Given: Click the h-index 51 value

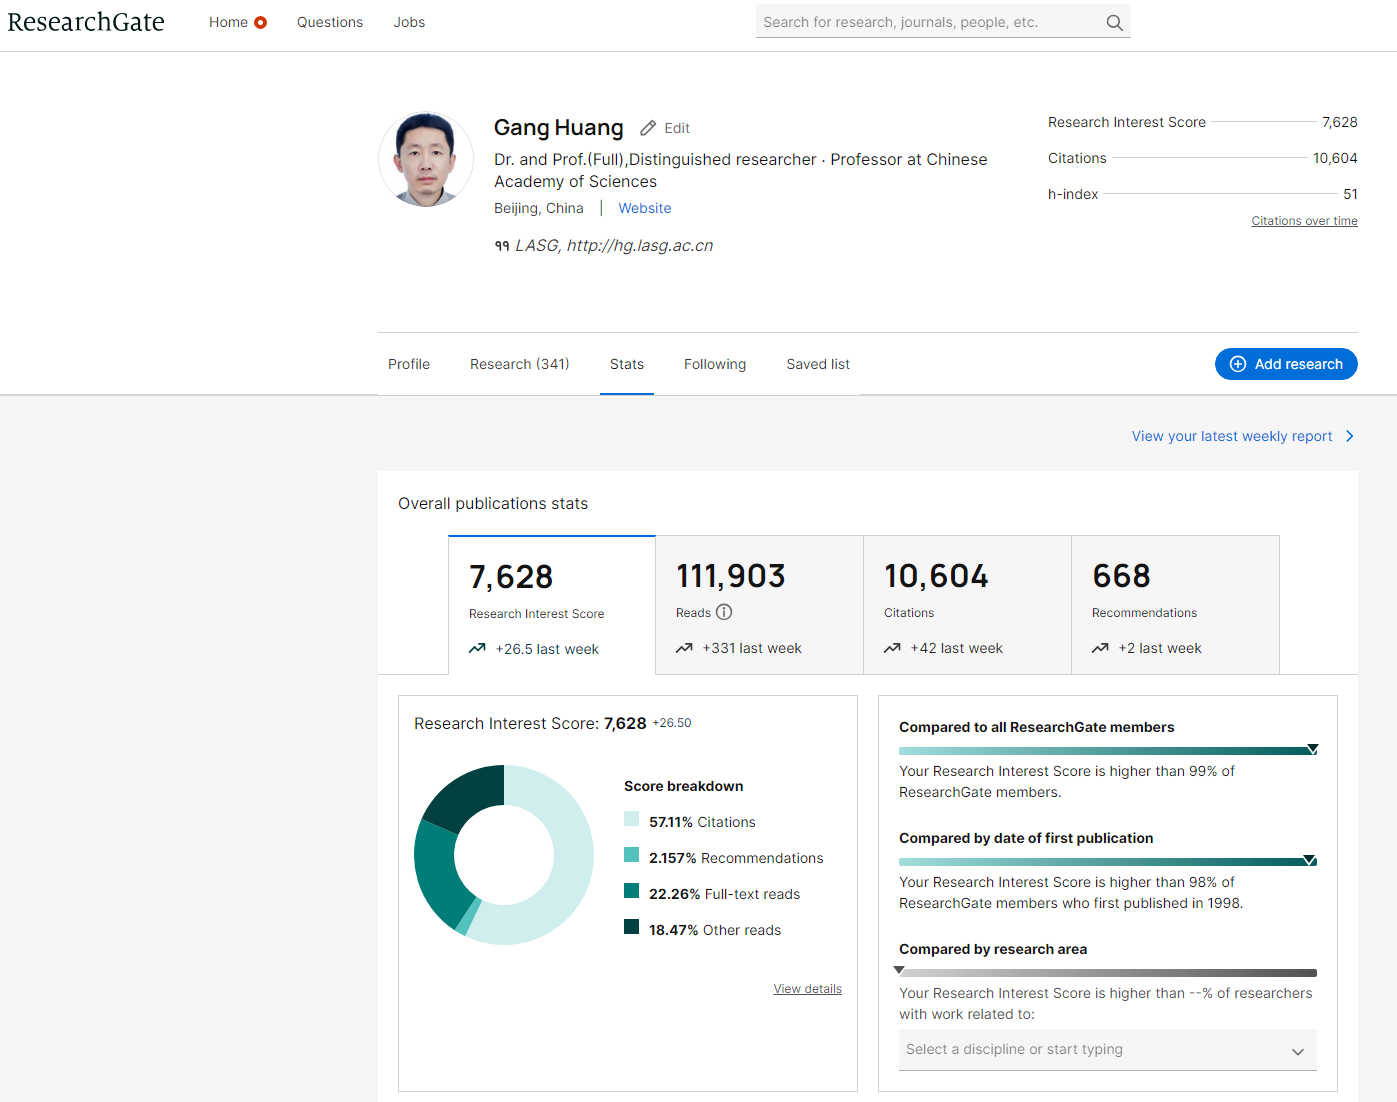Looking at the screenshot, I should pyautogui.click(x=1350, y=194).
